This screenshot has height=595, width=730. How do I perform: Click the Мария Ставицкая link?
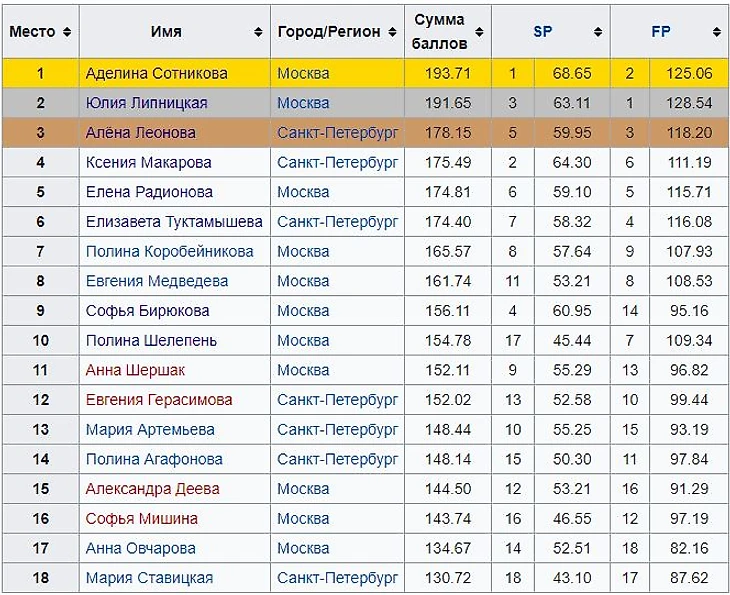pos(149,578)
